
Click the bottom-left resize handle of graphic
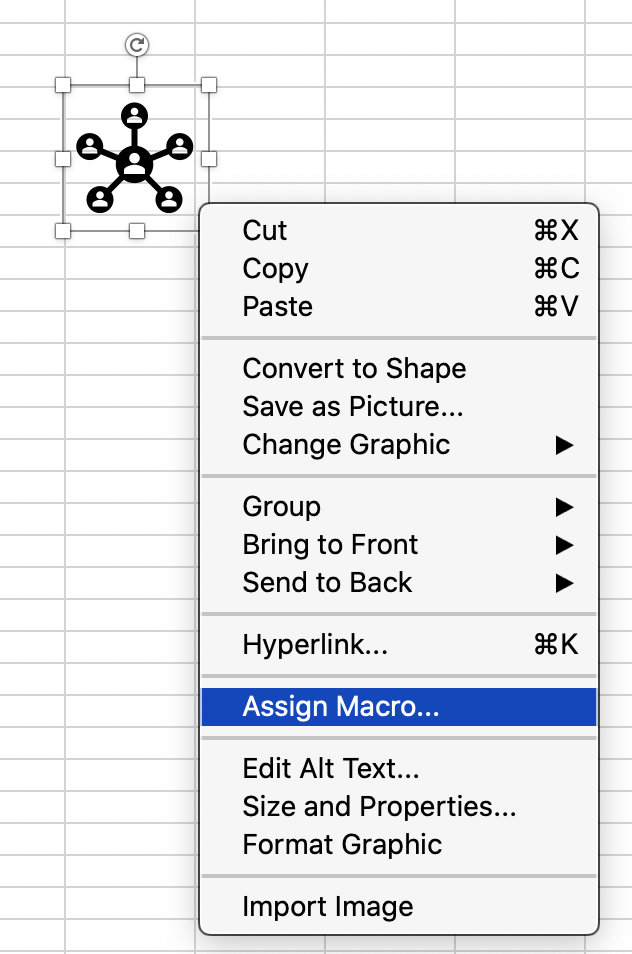tap(63, 231)
